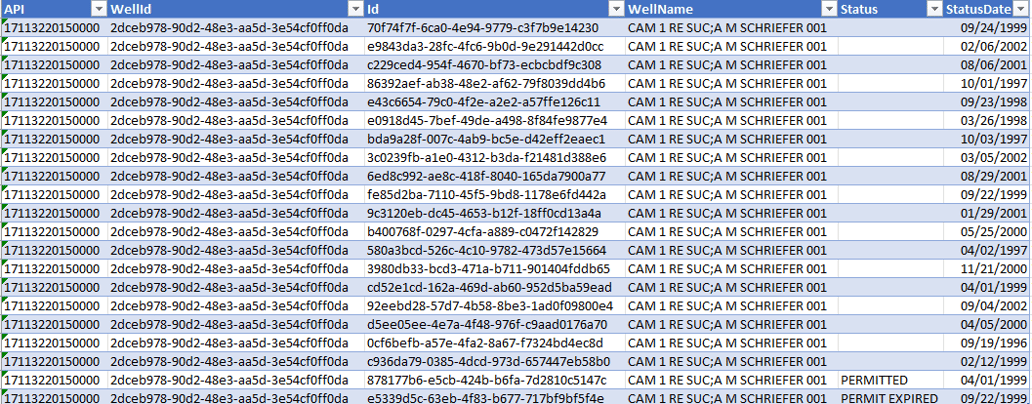The height and width of the screenshot is (404, 1032).
Task: Open the Id column filter dropdown
Action: pyautogui.click(x=616, y=9)
